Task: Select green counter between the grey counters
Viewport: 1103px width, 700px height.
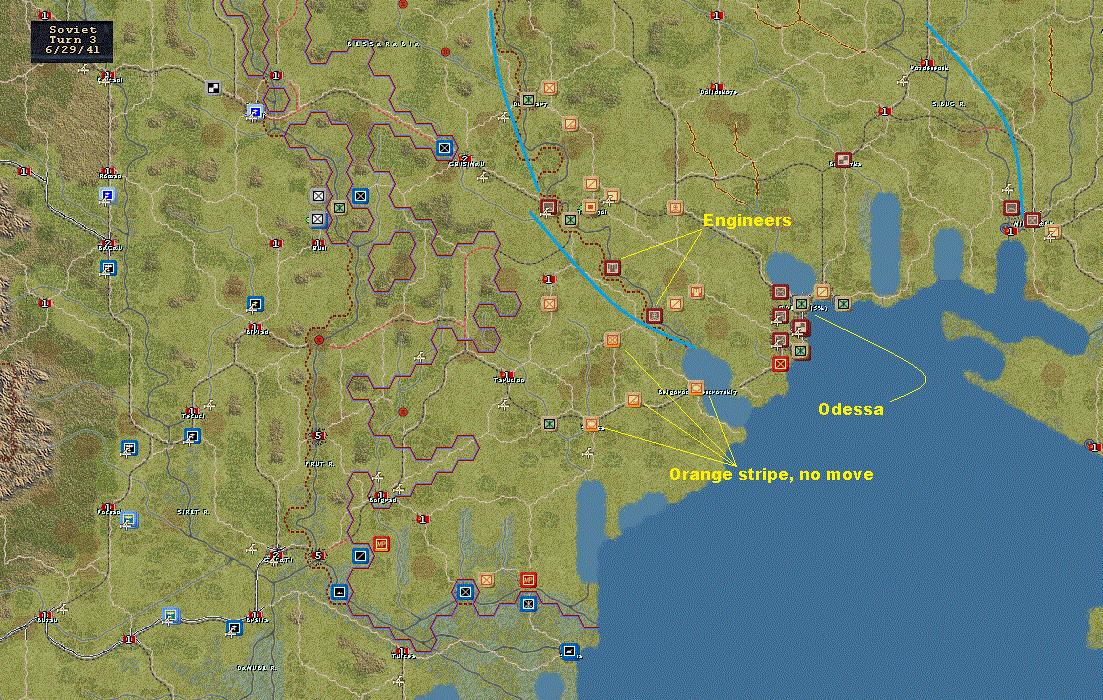Action: [339, 208]
